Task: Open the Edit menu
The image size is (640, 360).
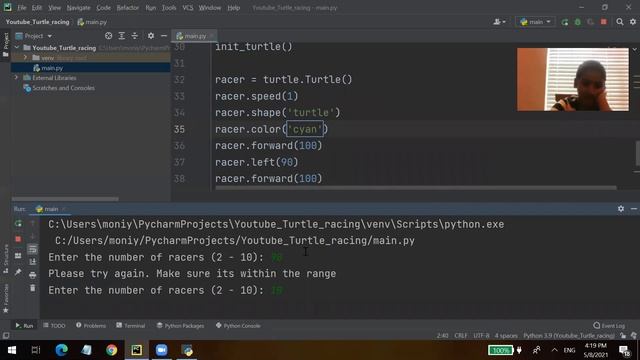Action: pos(37,8)
